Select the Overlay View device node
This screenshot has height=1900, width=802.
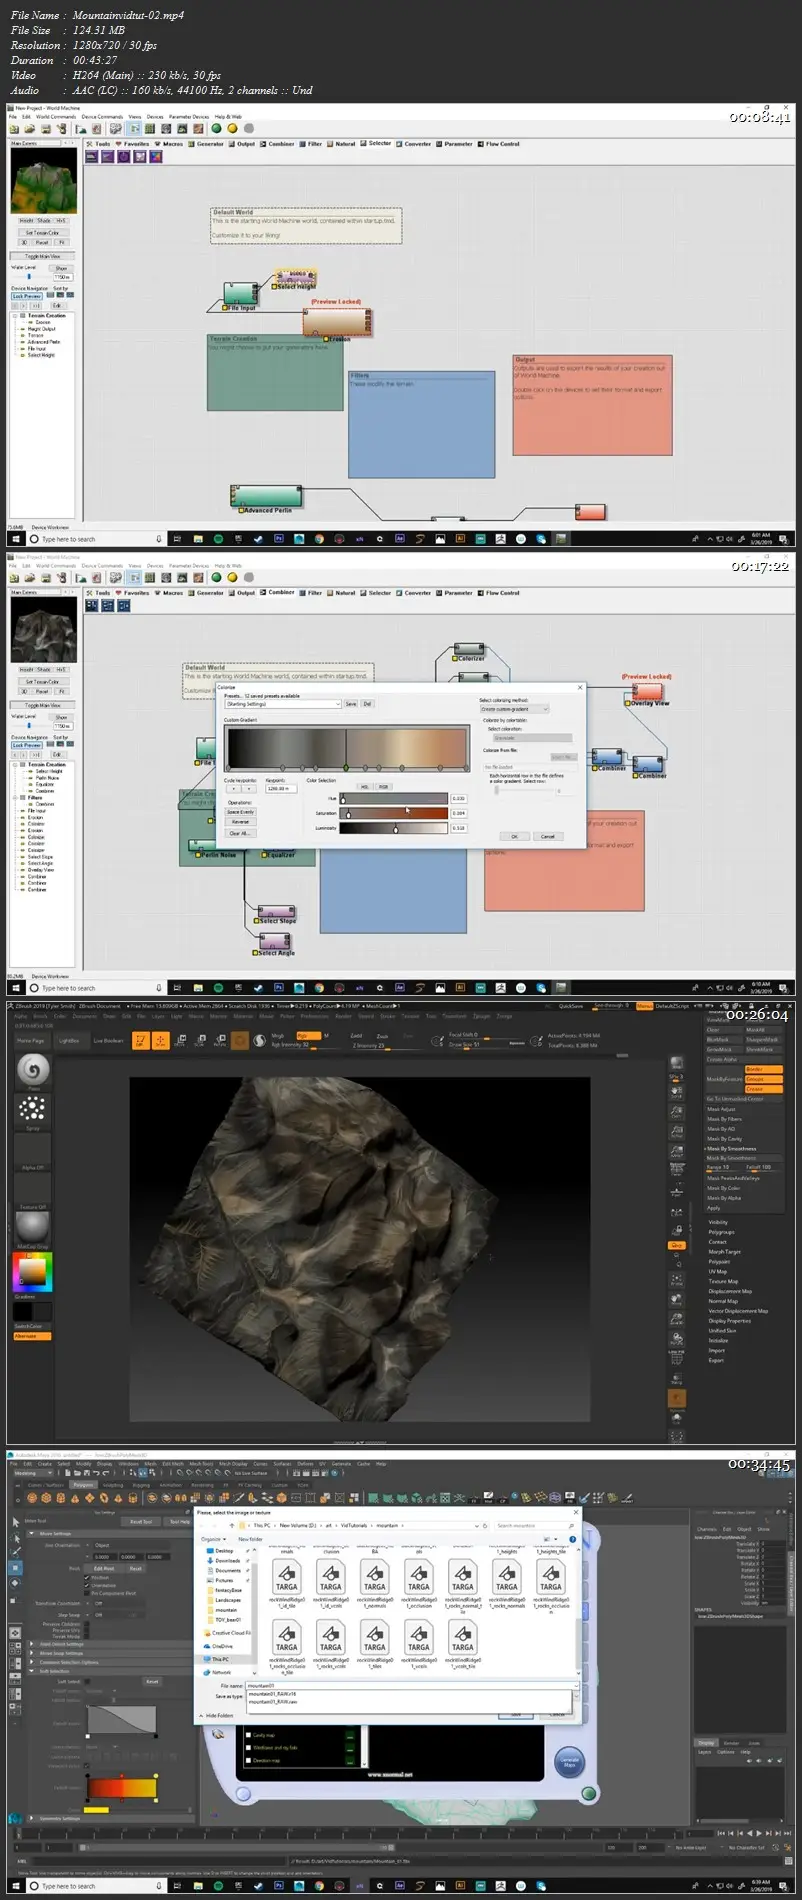pyautogui.click(x=646, y=692)
